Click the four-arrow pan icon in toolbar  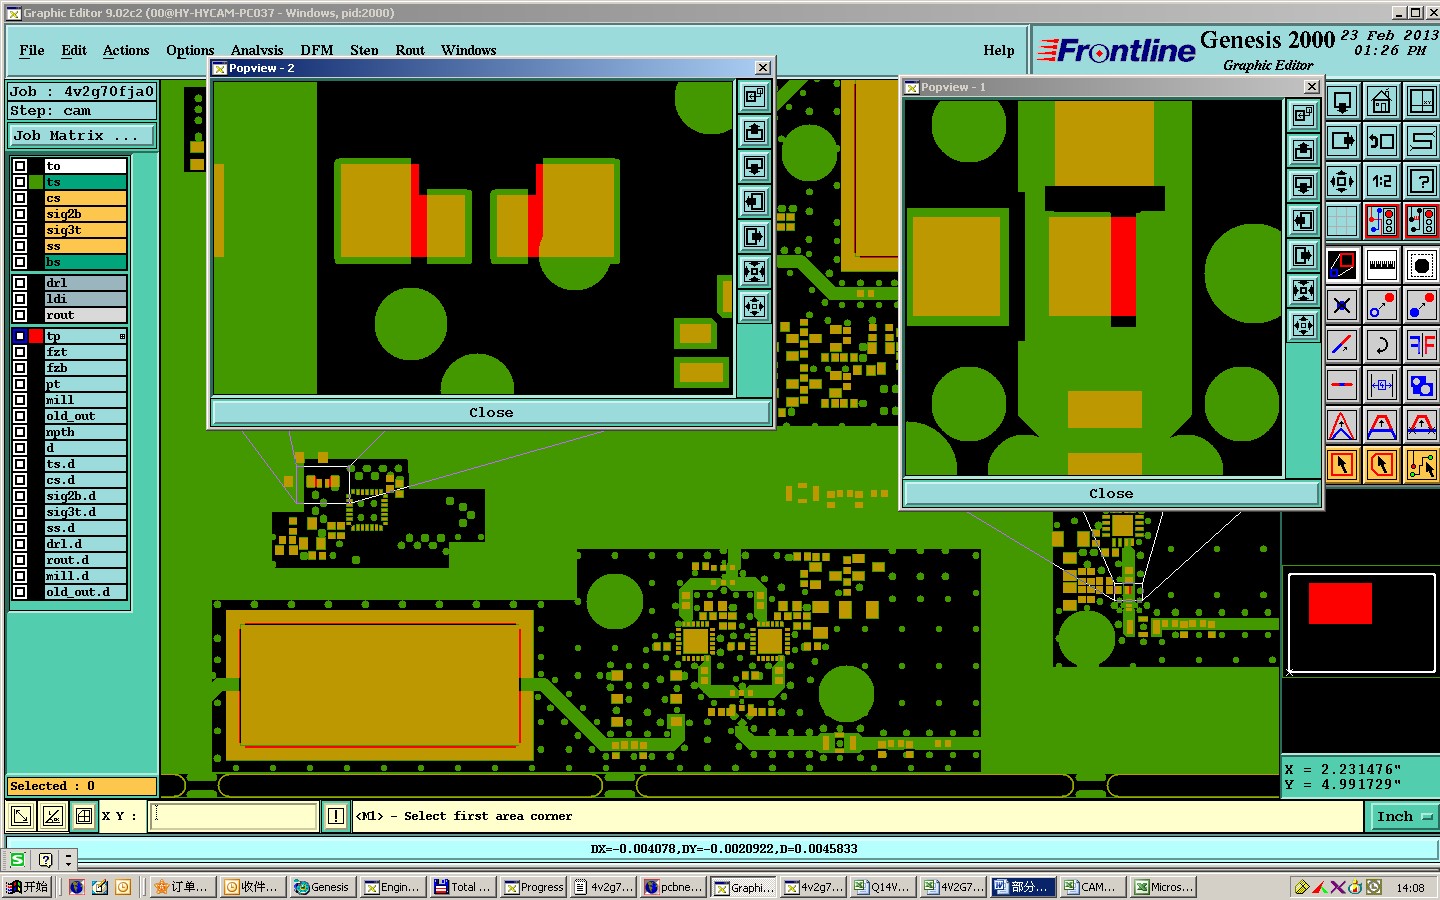click(1342, 181)
